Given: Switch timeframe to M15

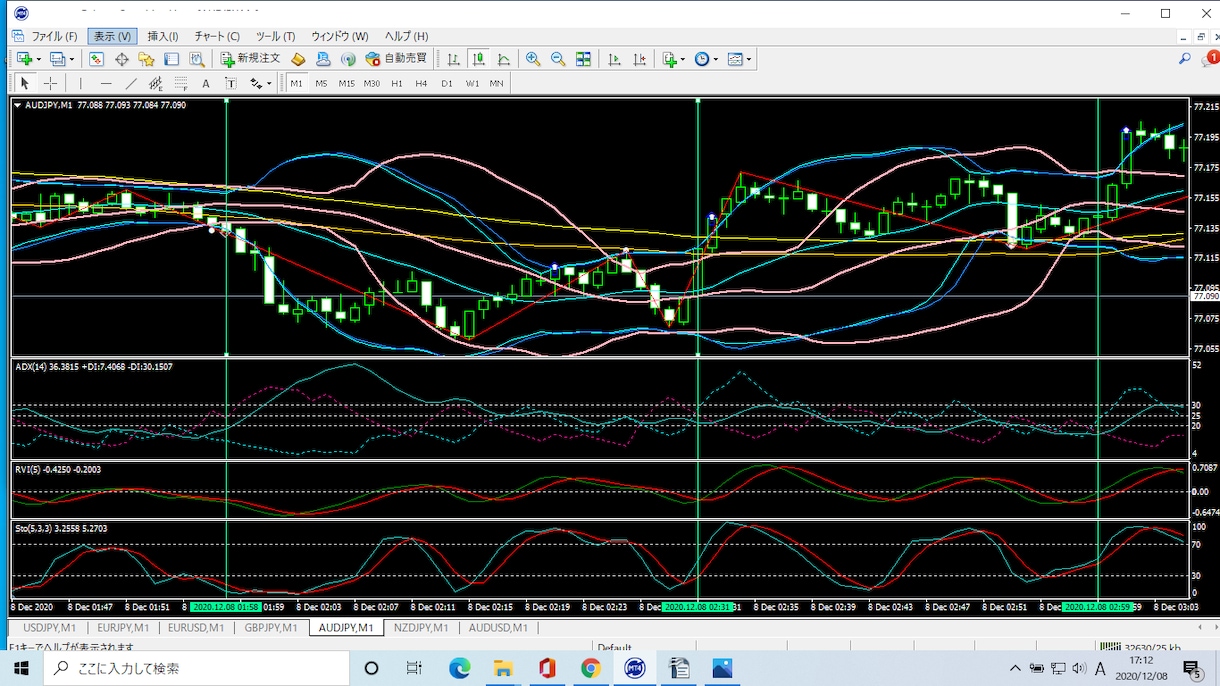Looking at the screenshot, I should [x=346, y=84].
